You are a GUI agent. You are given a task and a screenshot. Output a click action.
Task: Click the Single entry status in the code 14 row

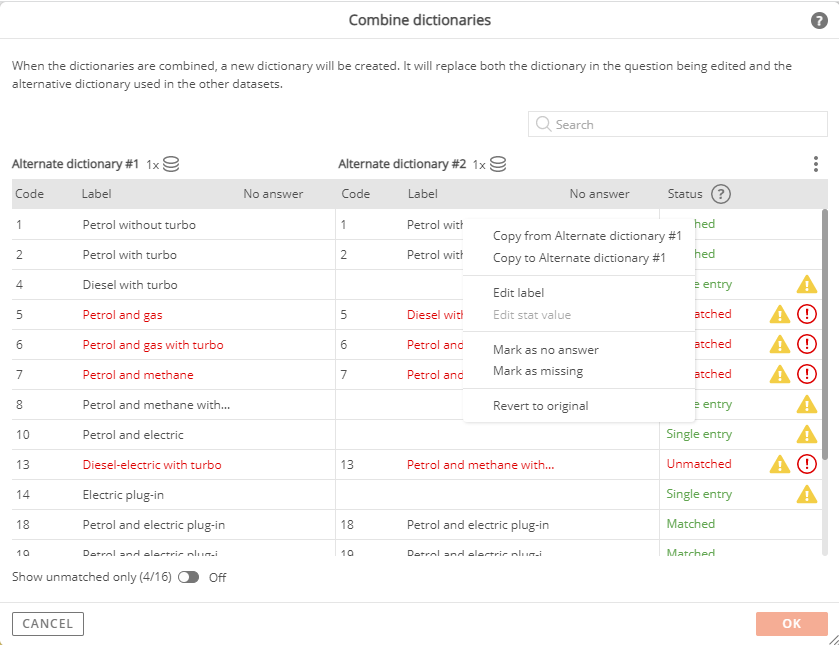coord(699,494)
